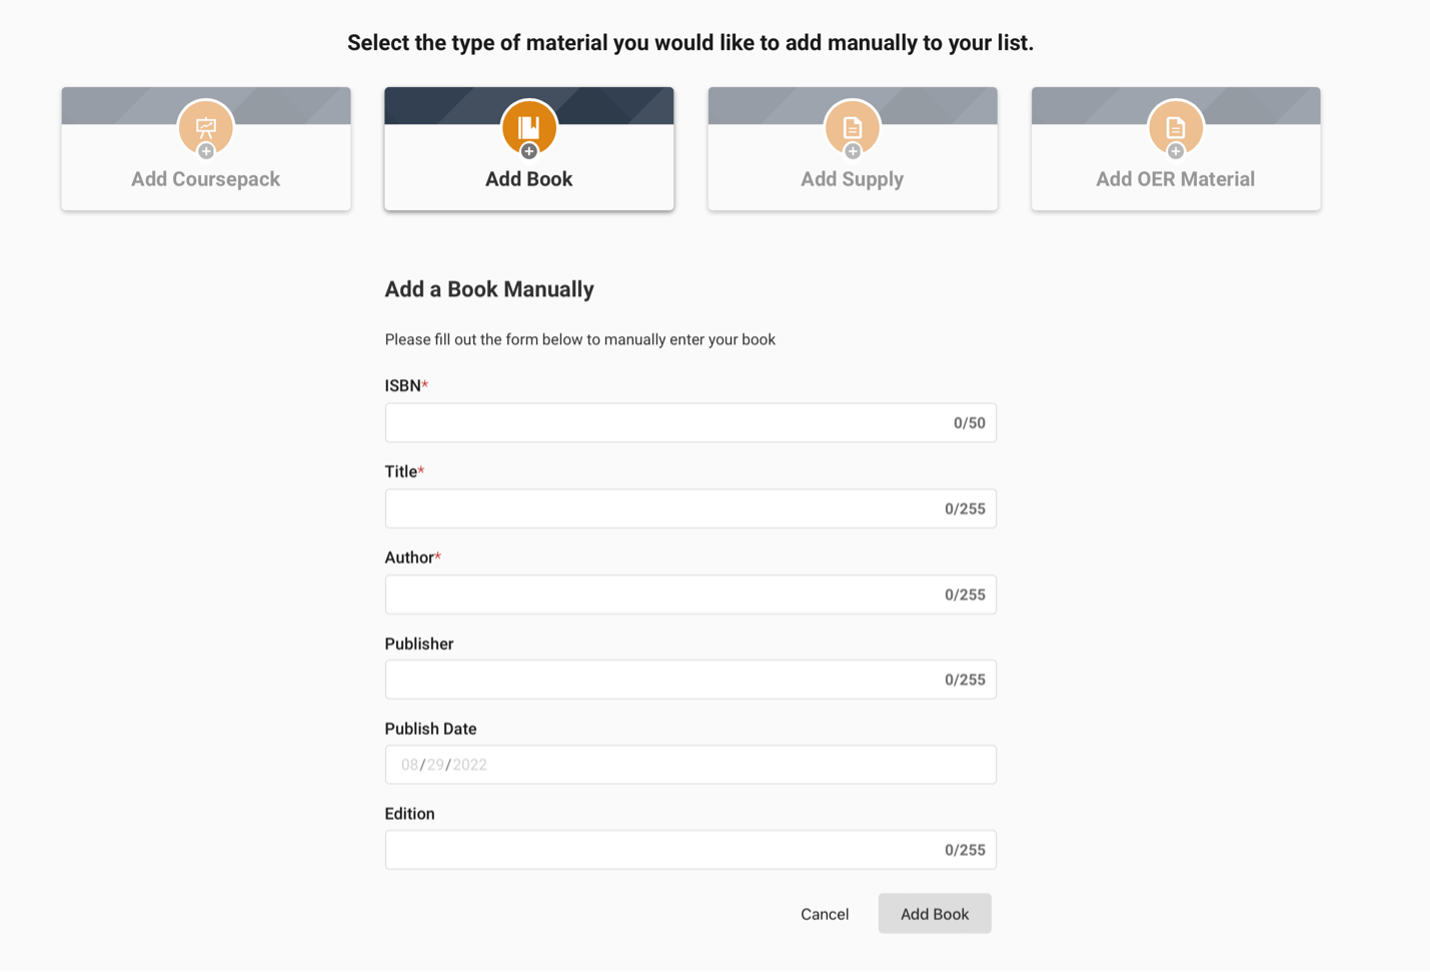Select the Add Supply card label
The image size is (1430, 974).
coord(852,179)
